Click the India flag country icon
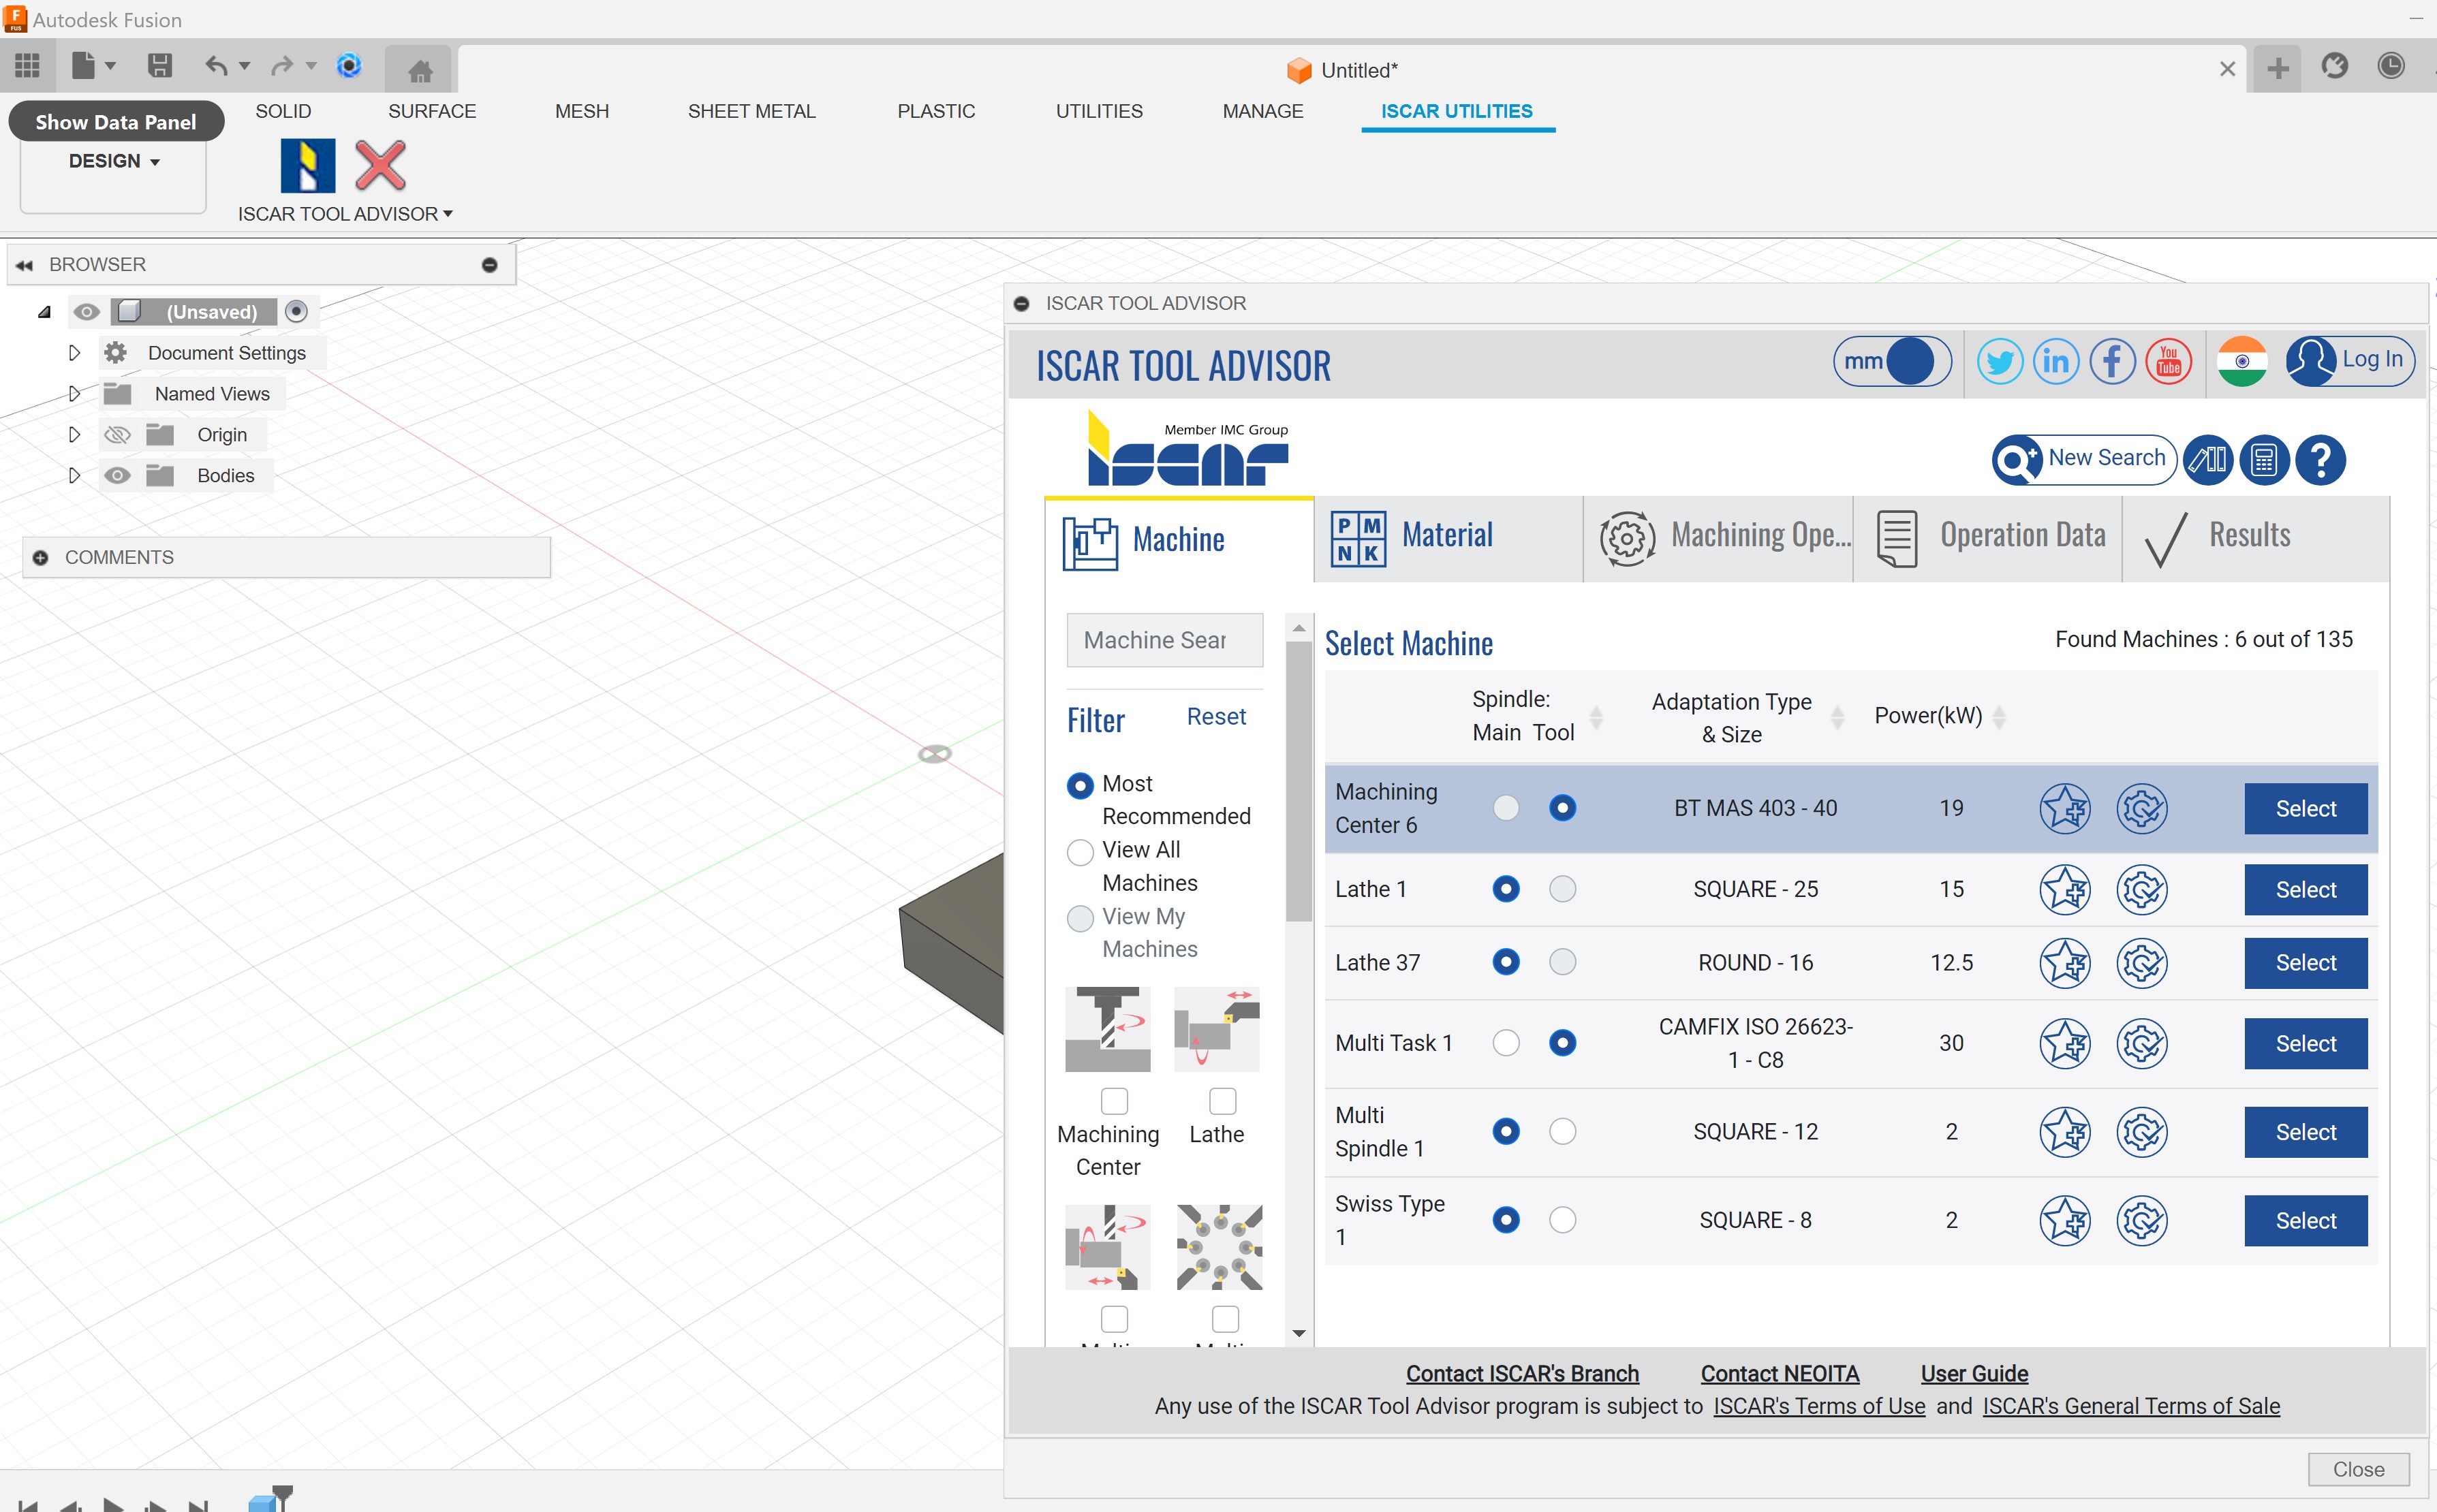2437x1512 pixels. pos(2241,361)
